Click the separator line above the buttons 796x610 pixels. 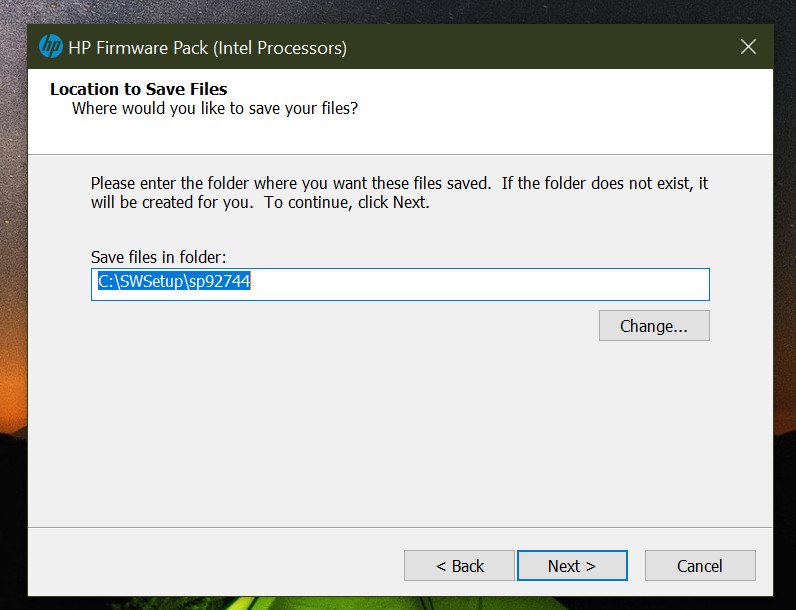400,527
